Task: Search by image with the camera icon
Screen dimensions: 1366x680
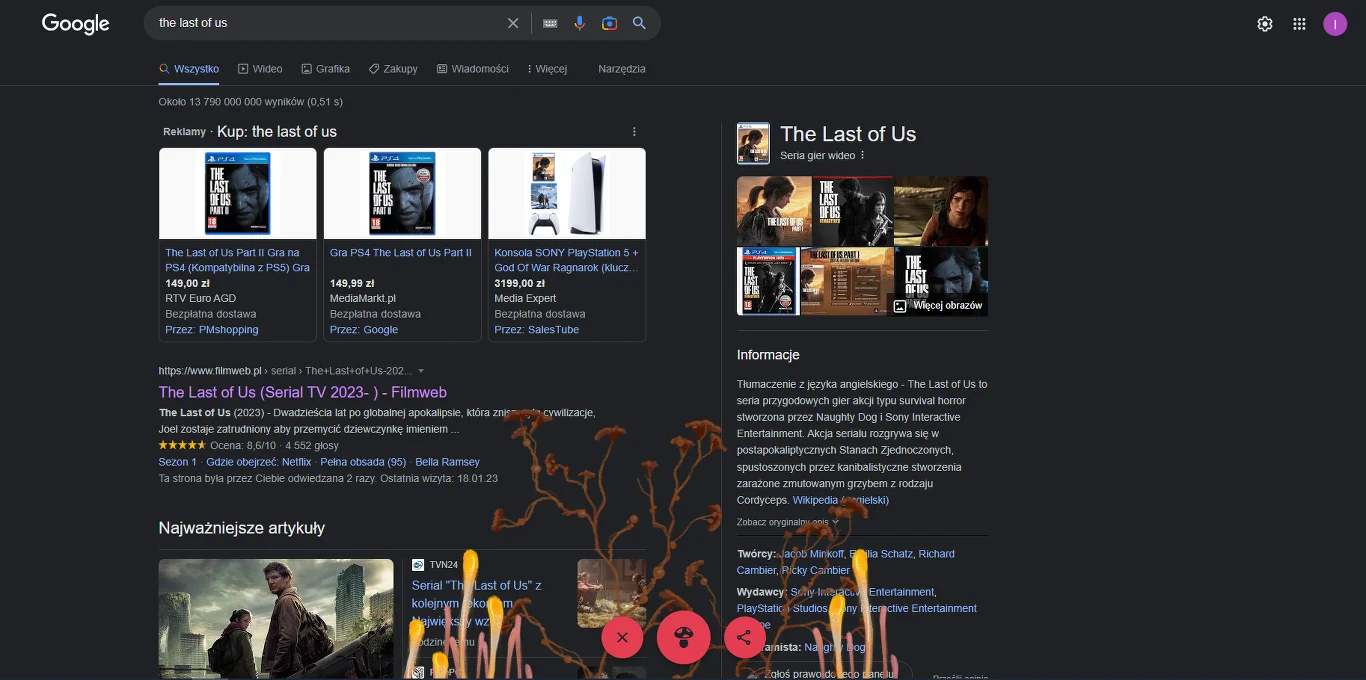Action: pyautogui.click(x=609, y=23)
